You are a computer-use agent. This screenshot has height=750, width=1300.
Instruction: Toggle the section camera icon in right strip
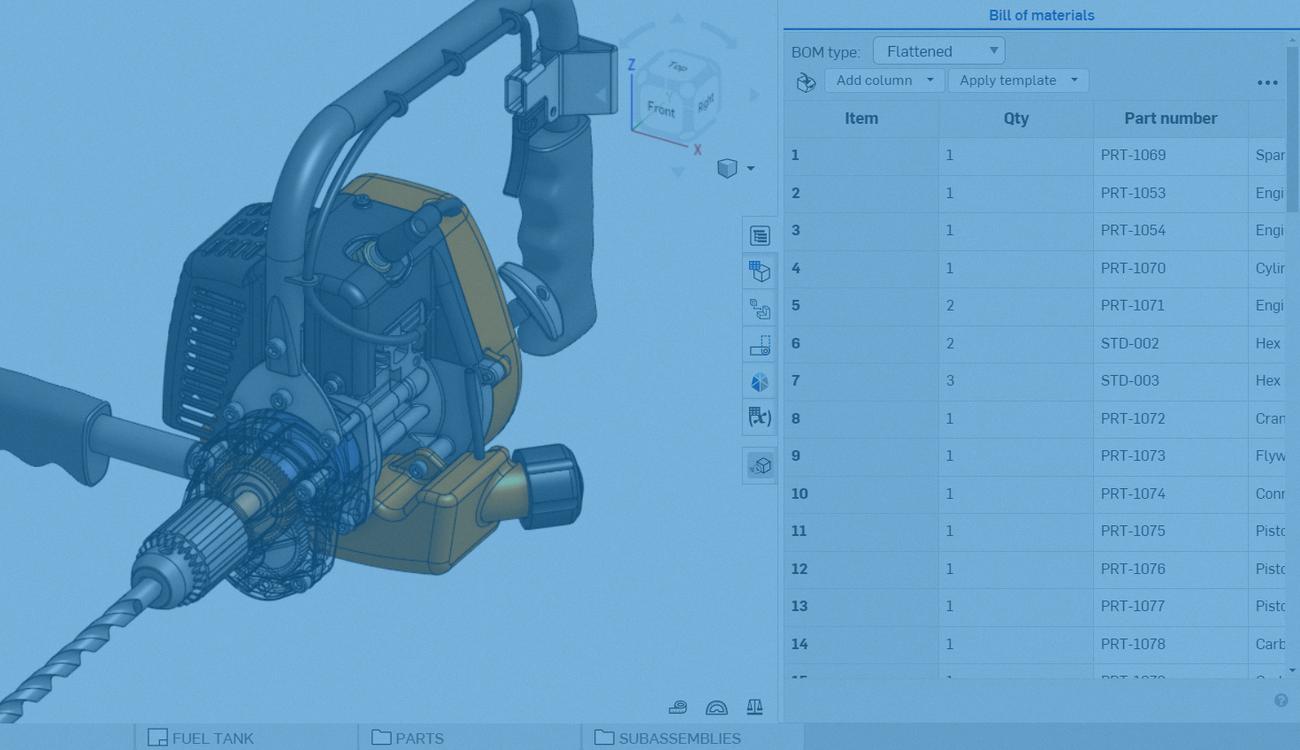pos(760,345)
